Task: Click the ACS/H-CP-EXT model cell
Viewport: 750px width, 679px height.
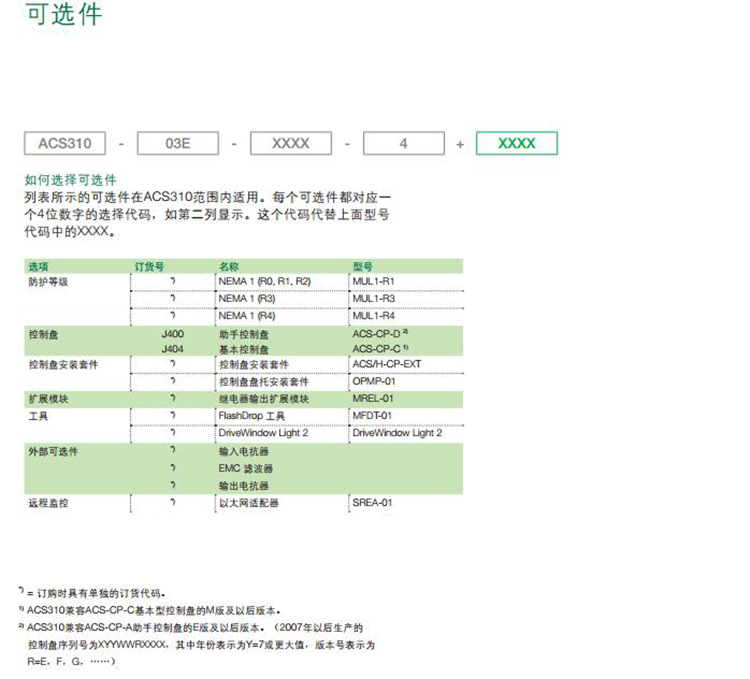Action: (x=387, y=364)
